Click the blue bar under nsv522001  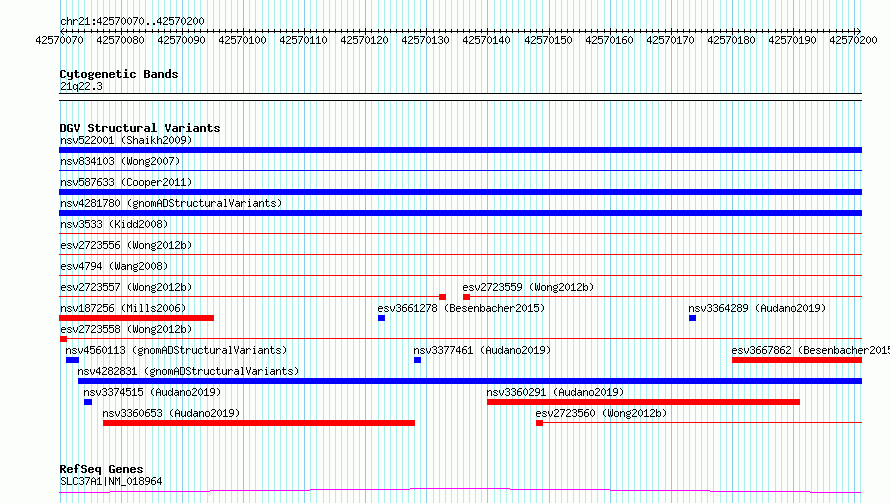460,150
